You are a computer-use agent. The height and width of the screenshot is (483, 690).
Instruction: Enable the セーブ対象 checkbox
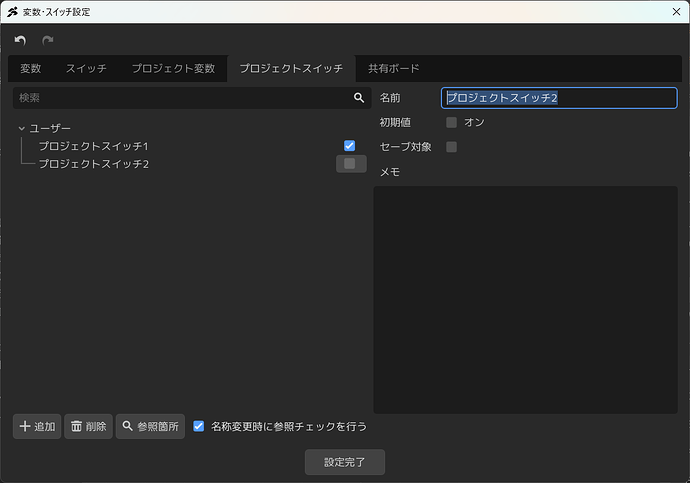coord(451,147)
